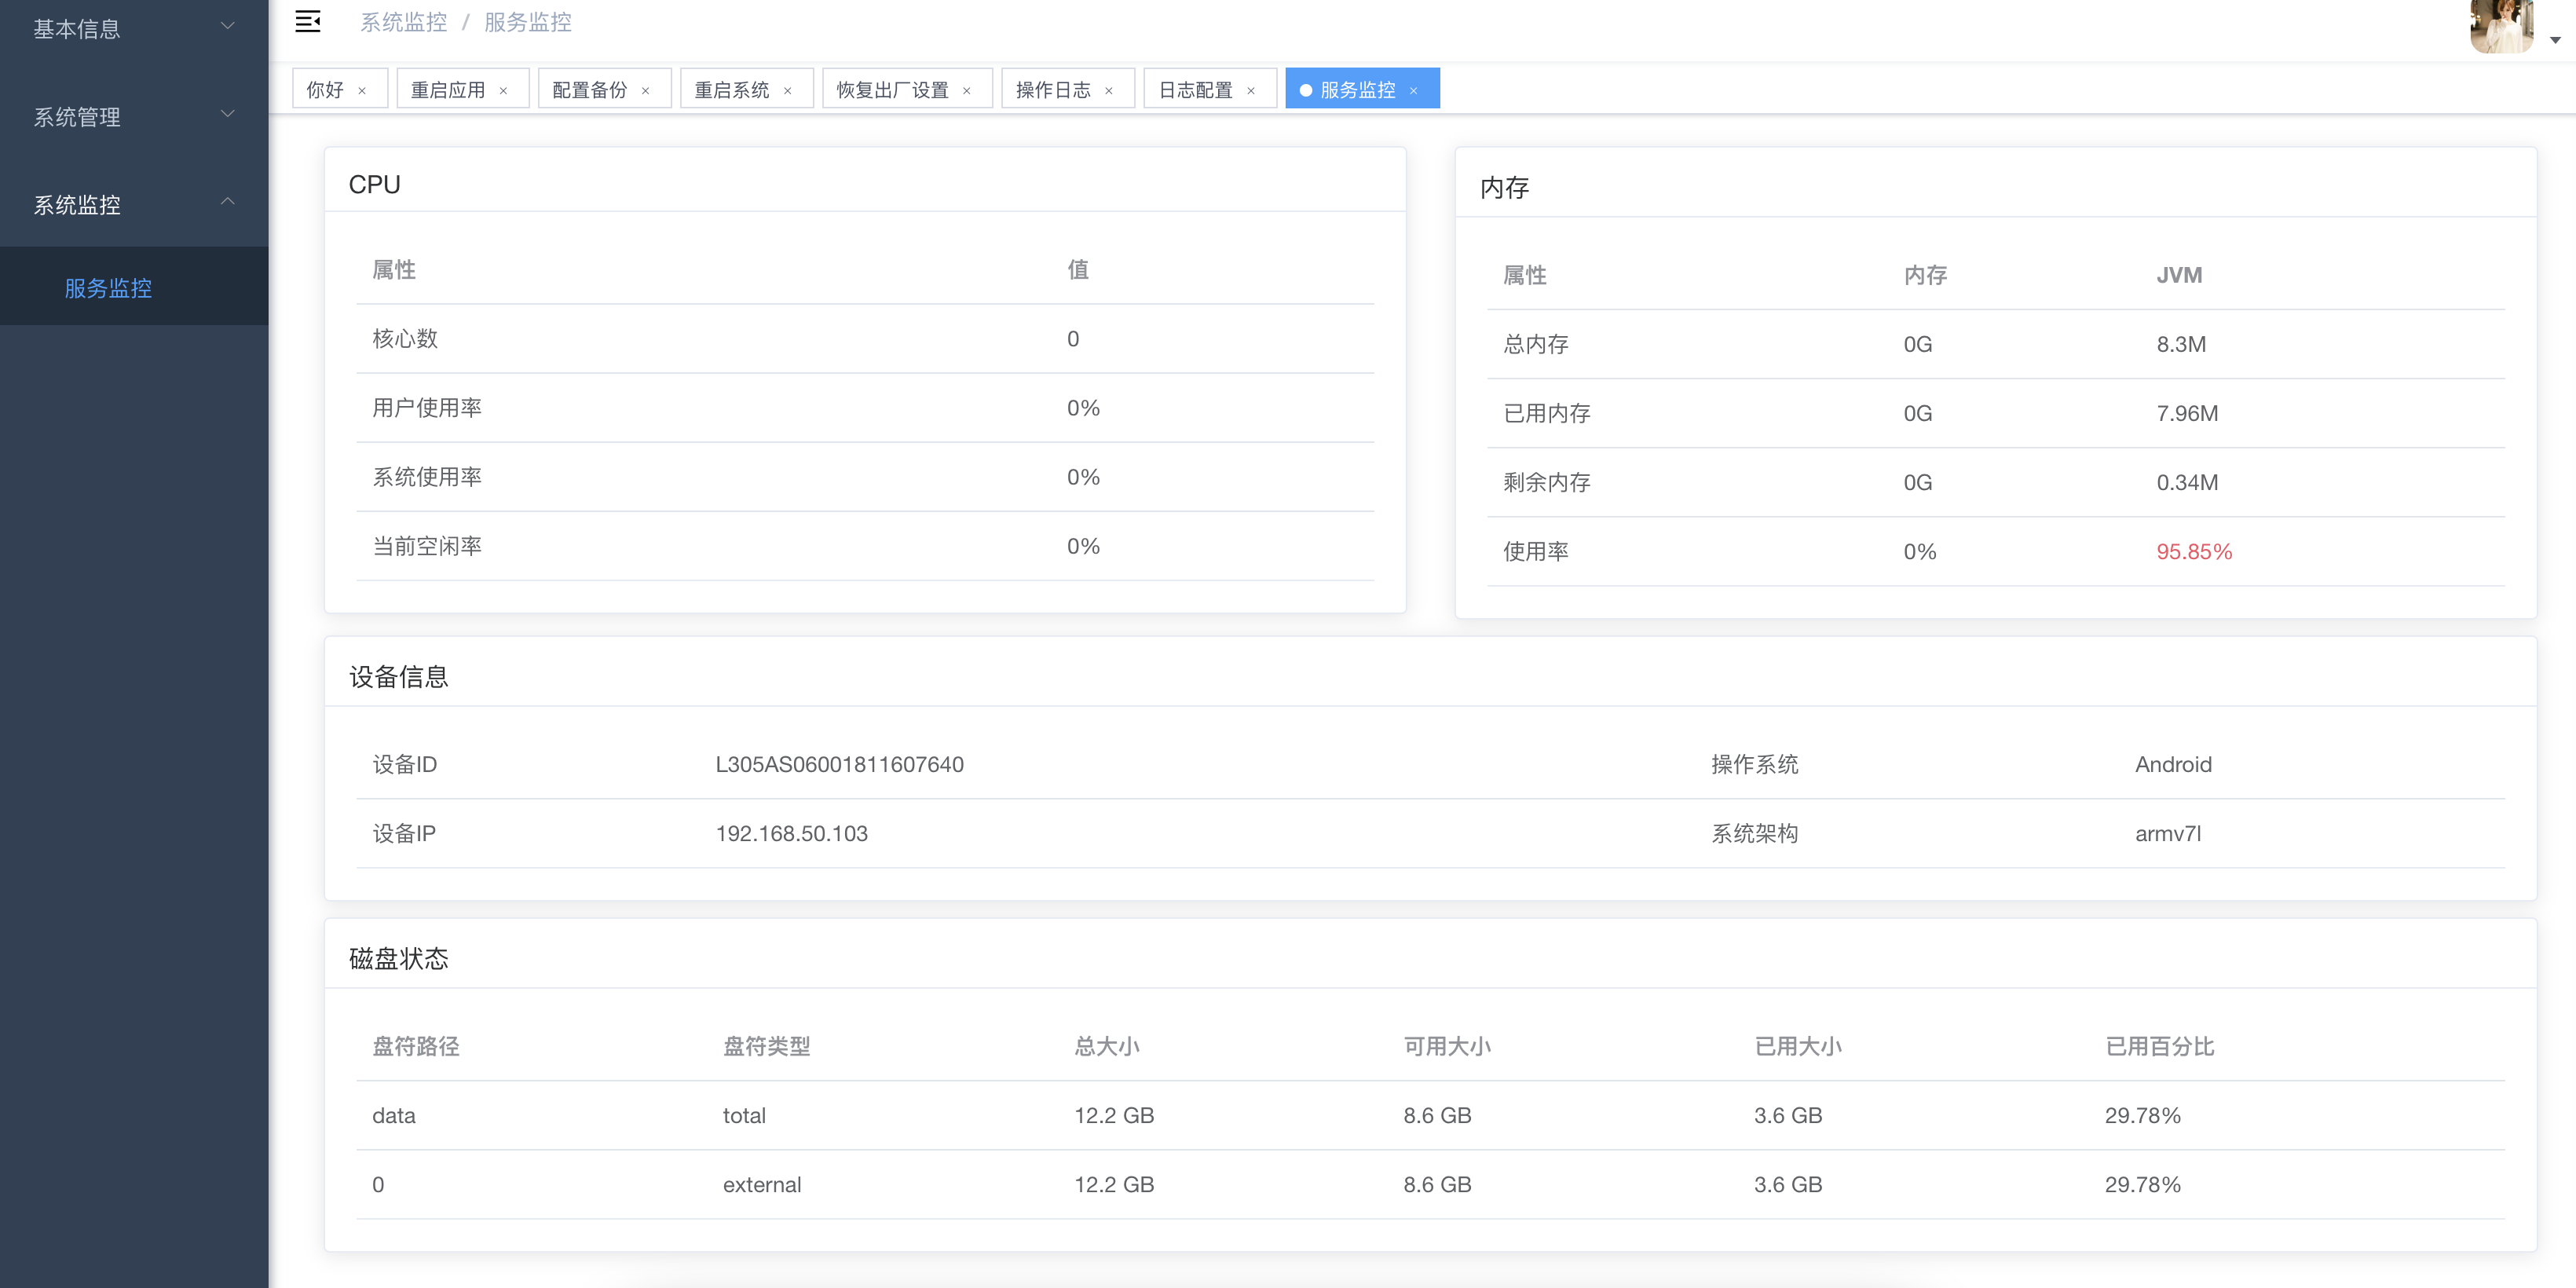Open the user avatar dropdown arrow

click(2555, 40)
